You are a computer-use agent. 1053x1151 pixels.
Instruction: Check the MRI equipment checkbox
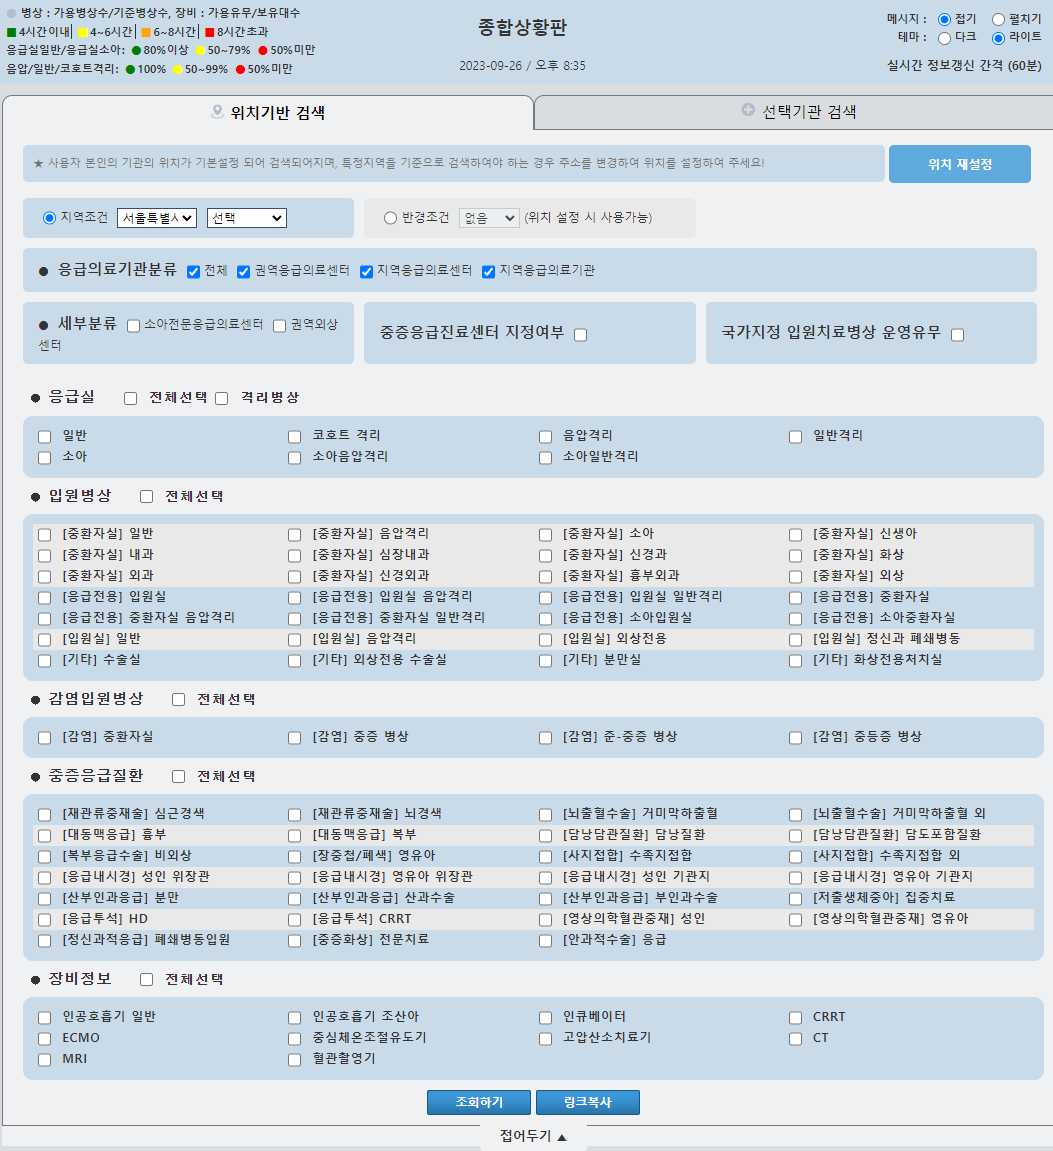coord(45,1060)
